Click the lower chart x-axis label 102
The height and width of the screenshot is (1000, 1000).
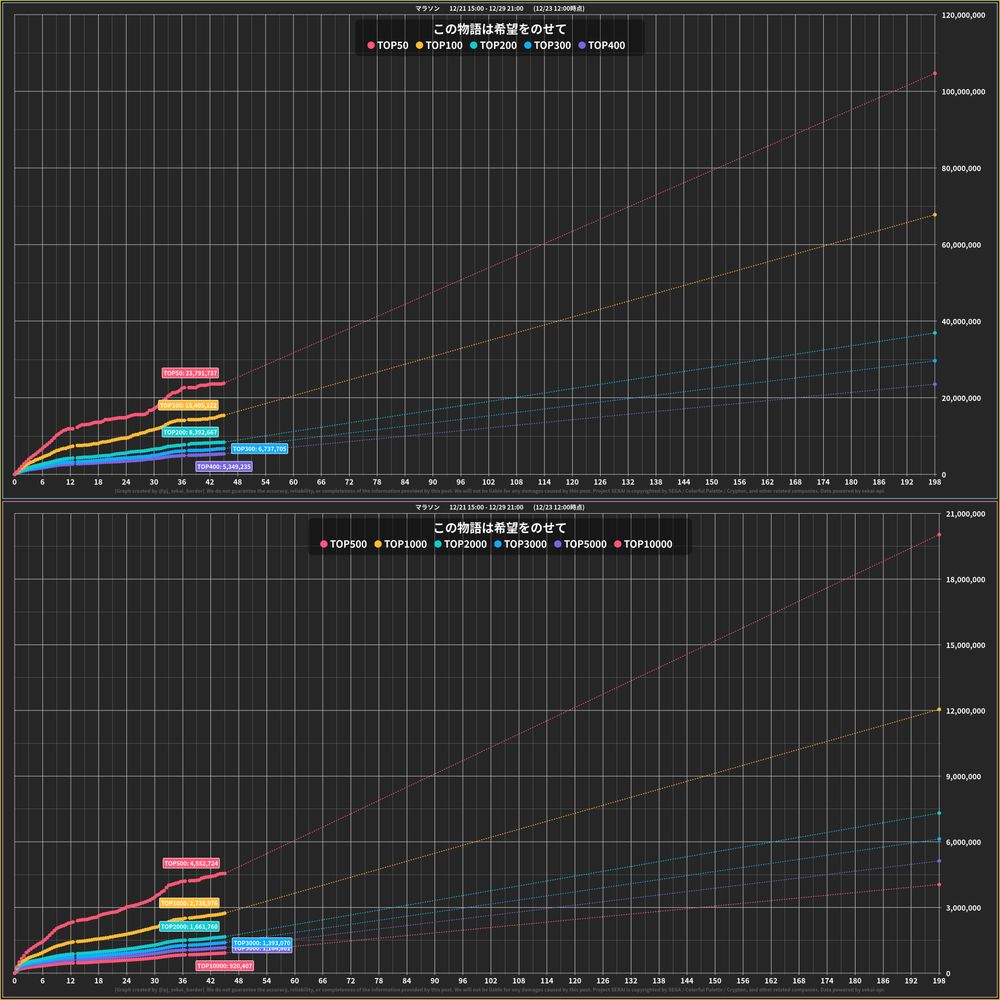[490, 981]
